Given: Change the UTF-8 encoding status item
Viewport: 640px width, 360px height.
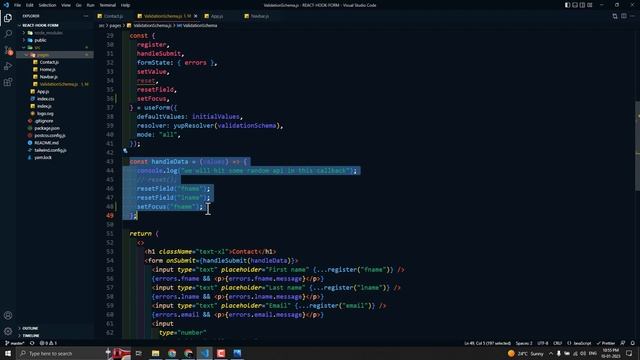Looking at the screenshot, I should [543, 343].
